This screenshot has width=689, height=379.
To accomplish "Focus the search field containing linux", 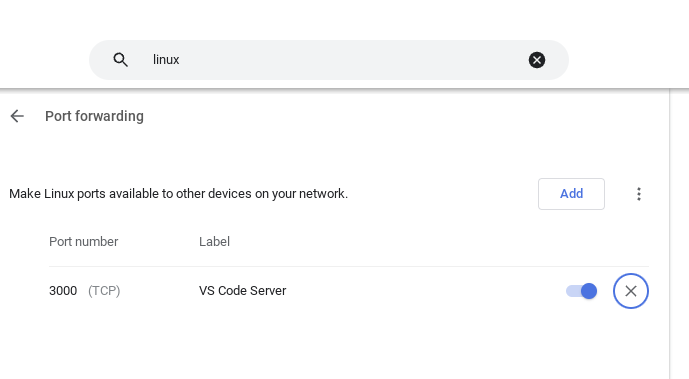I will [x=329, y=60].
